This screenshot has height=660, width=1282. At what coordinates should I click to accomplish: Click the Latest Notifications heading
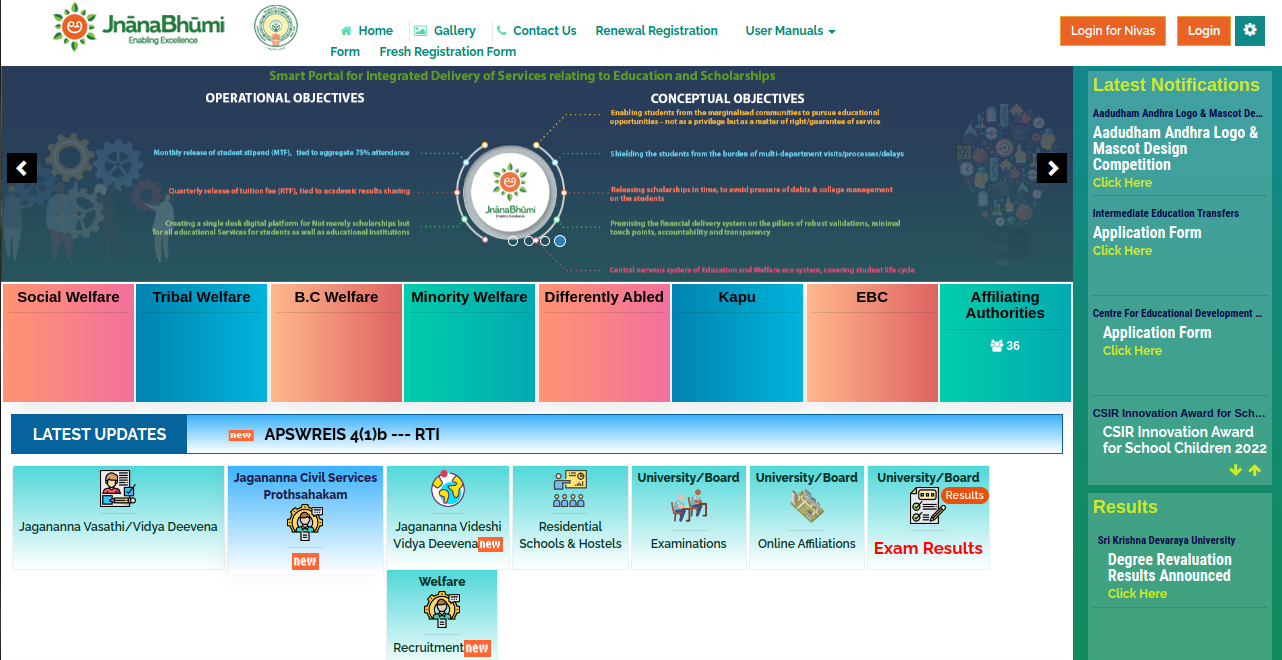(1176, 85)
